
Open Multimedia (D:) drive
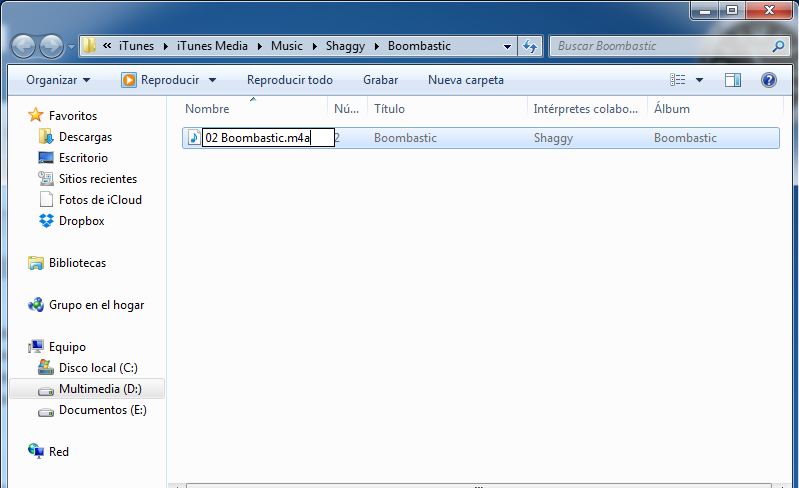point(100,389)
